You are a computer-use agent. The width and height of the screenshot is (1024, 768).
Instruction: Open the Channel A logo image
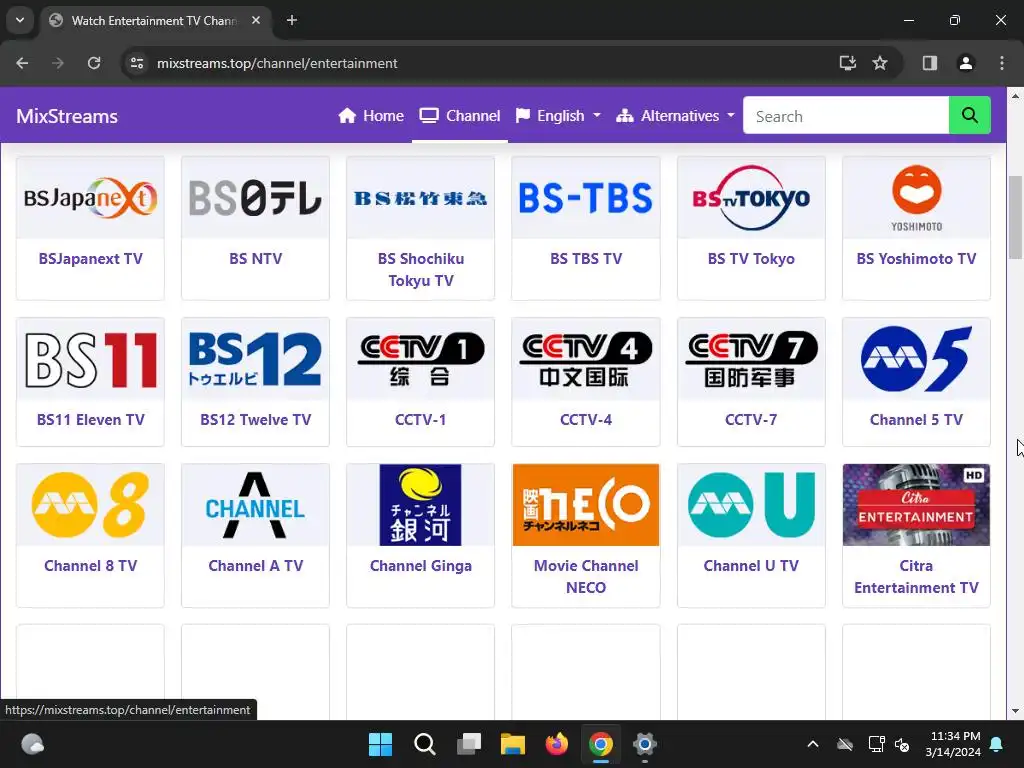coord(255,505)
